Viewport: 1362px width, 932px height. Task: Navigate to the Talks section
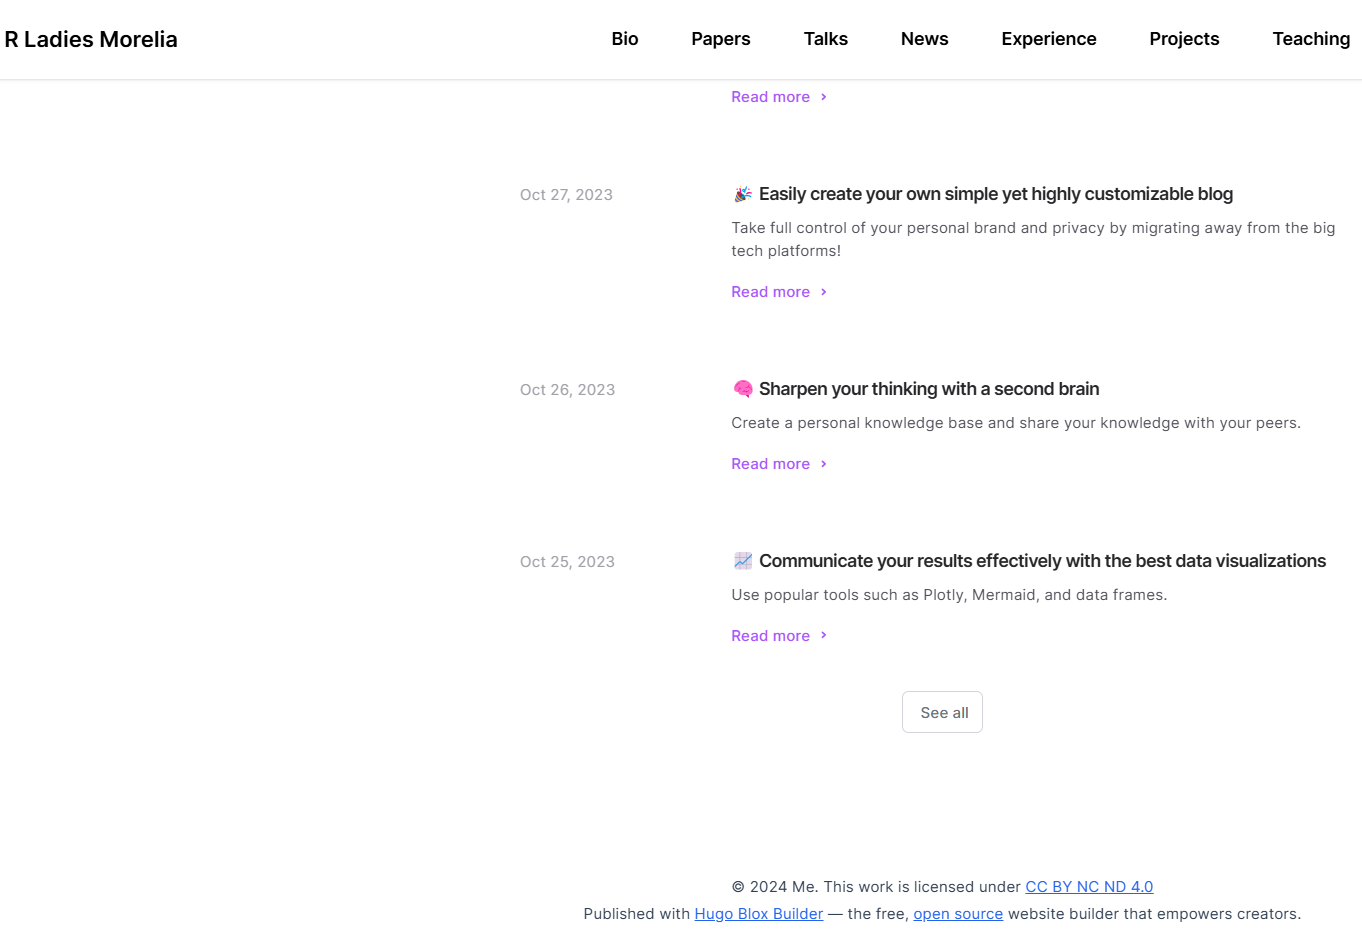pyautogui.click(x=826, y=39)
